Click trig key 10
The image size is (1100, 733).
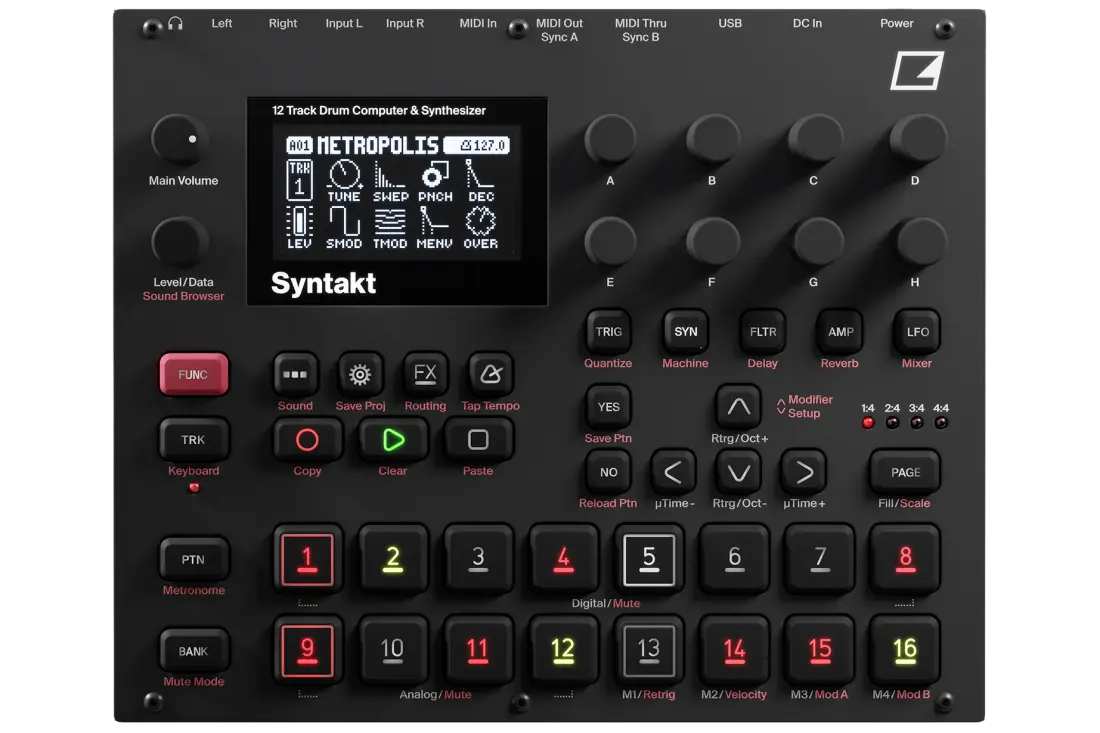393,650
